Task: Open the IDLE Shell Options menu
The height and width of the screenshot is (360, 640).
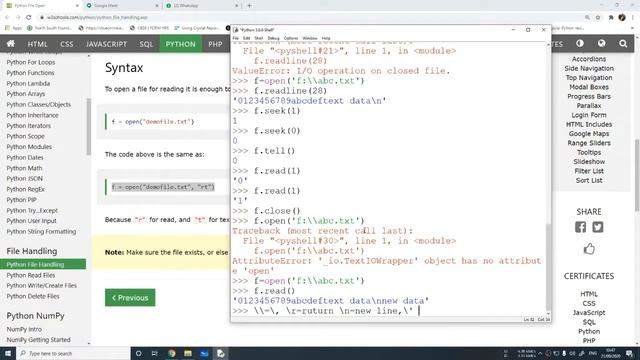Action: click(x=291, y=38)
